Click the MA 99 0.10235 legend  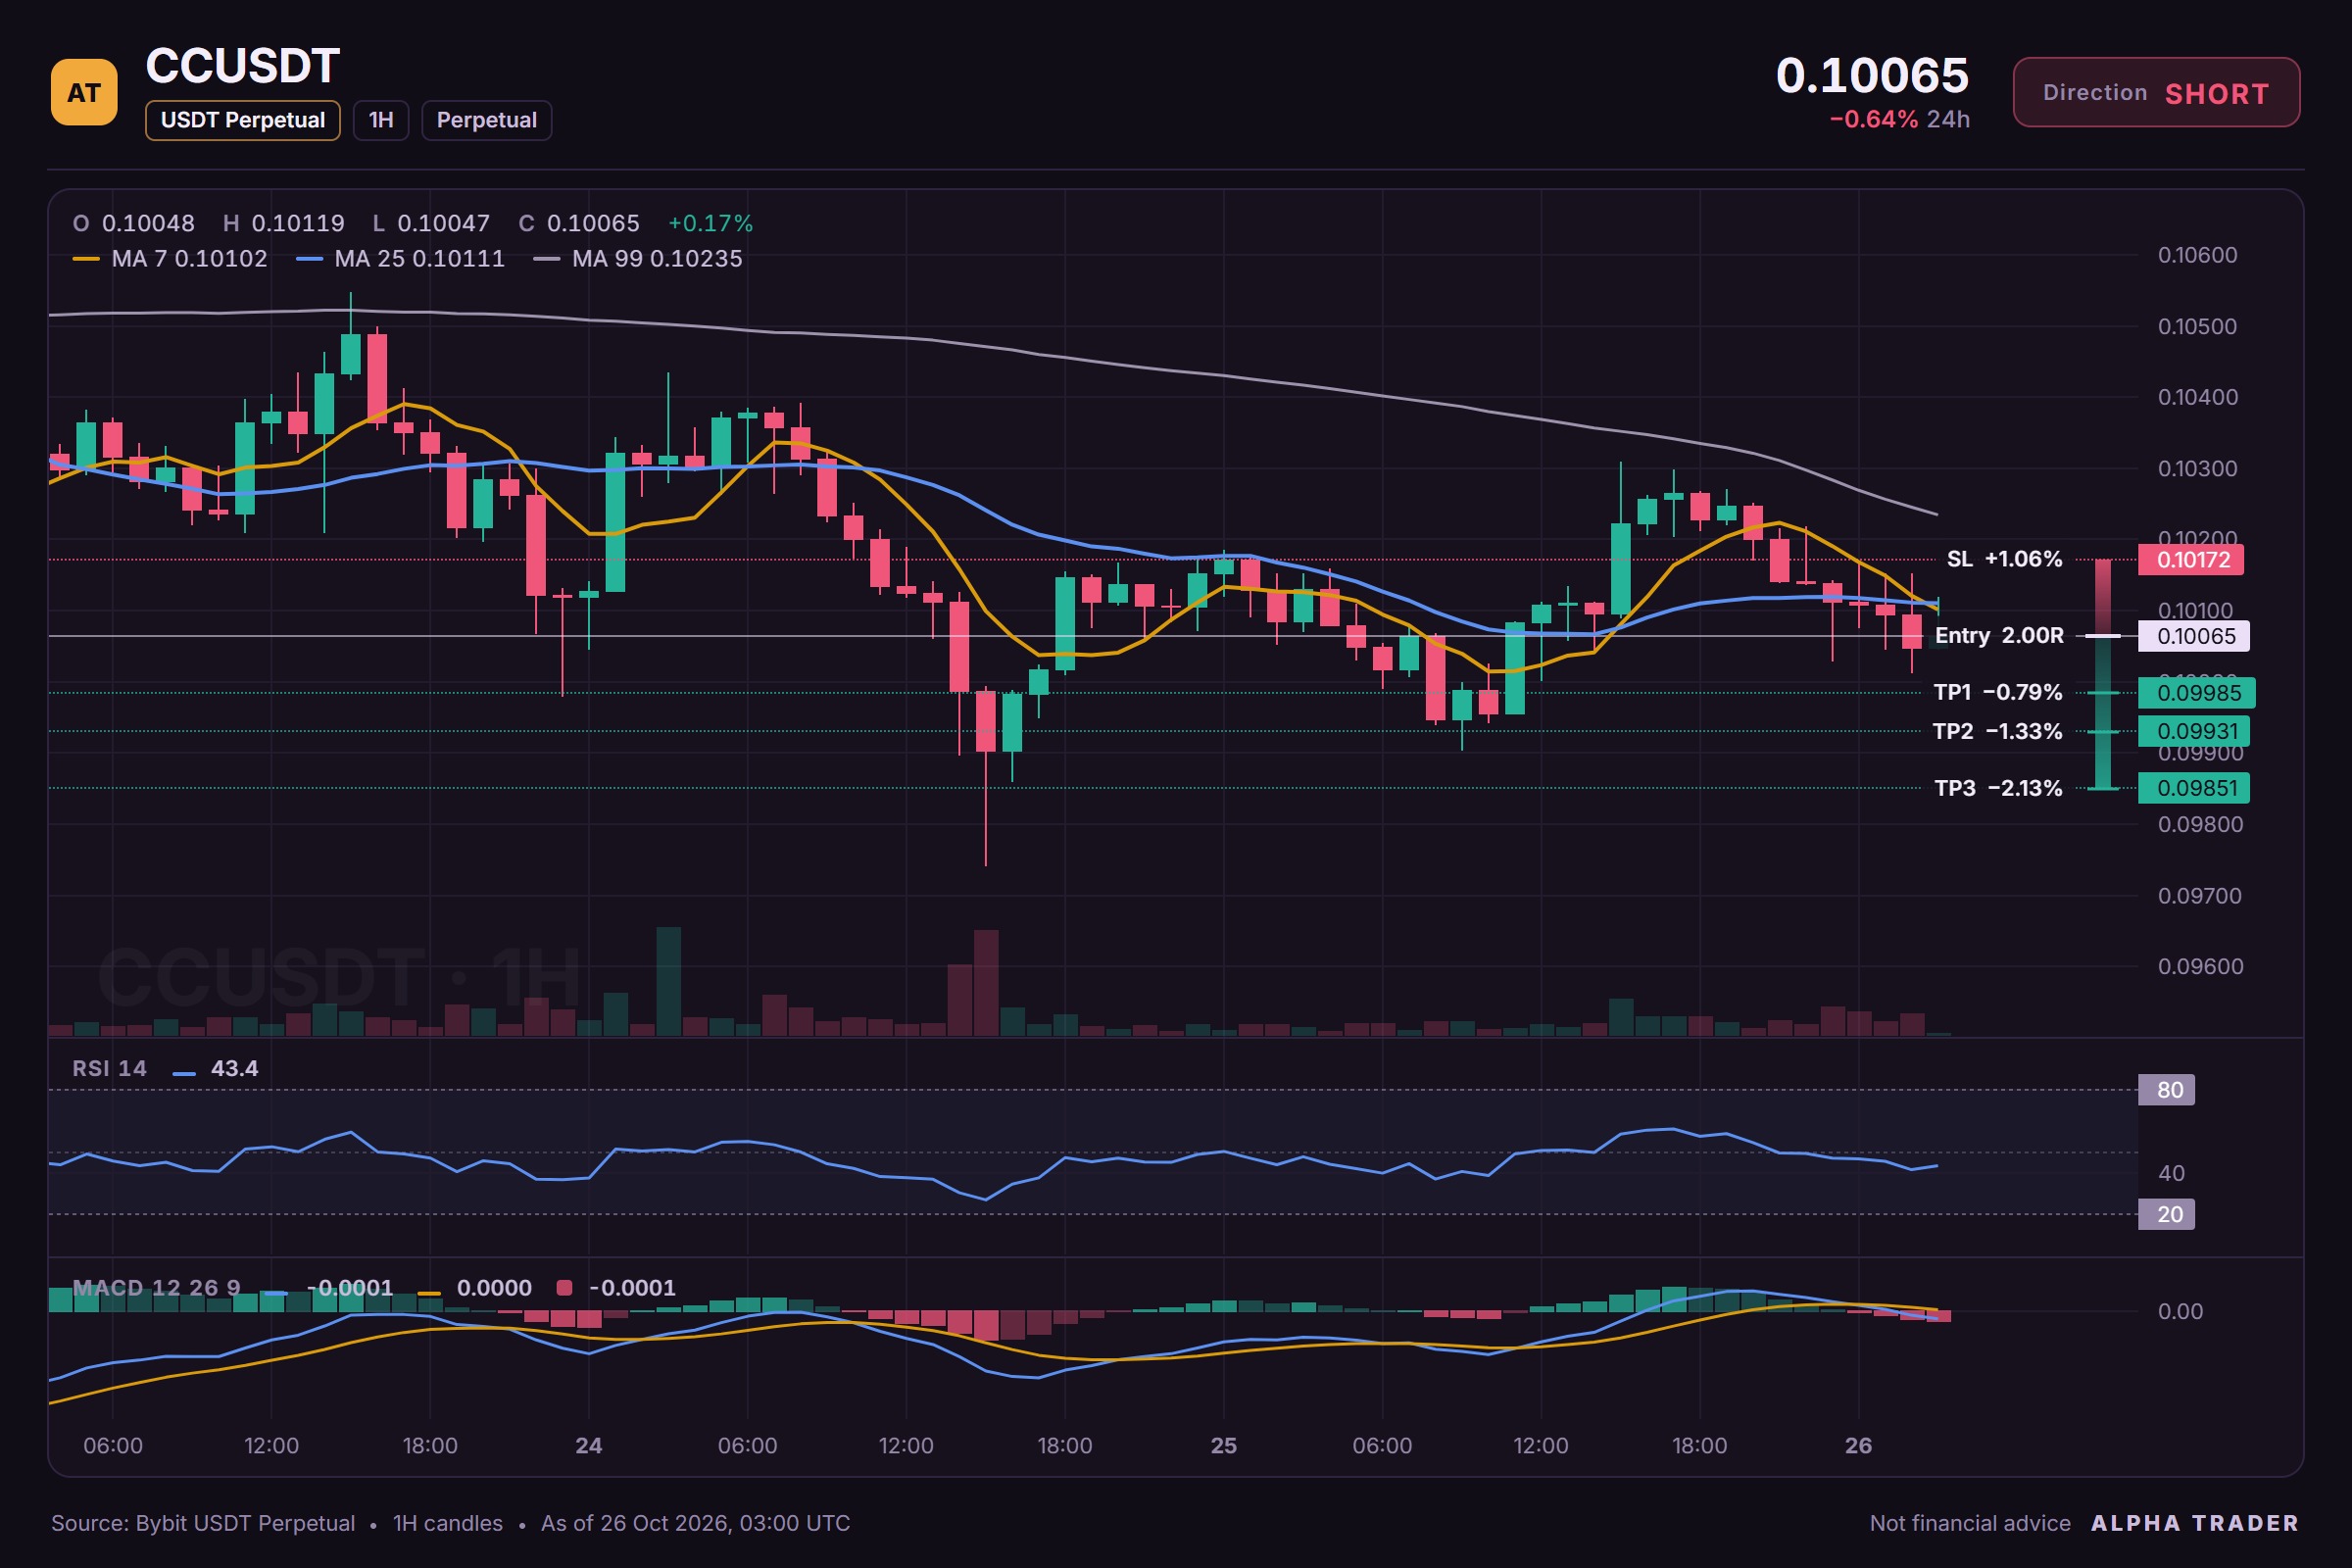(x=638, y=259)
